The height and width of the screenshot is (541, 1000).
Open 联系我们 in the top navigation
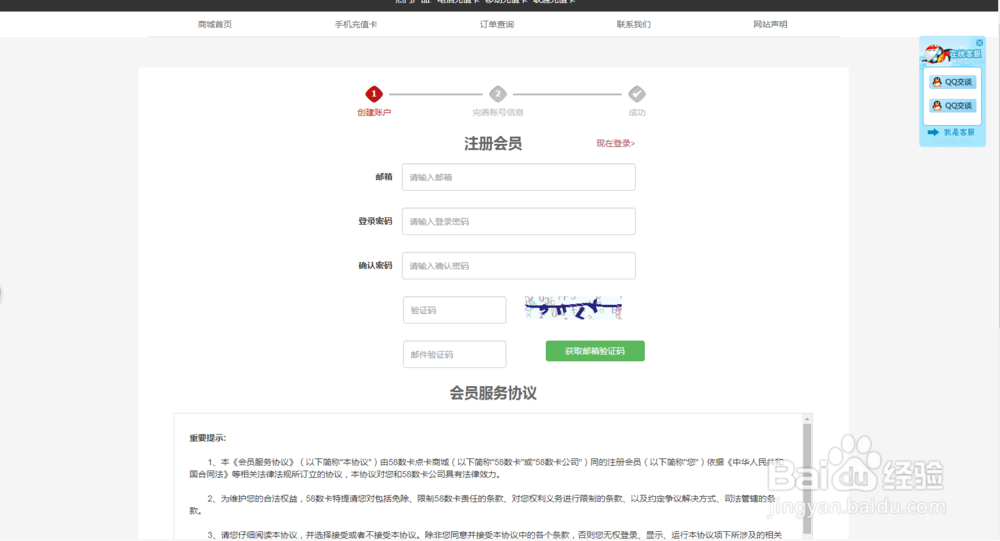[633, 24]
